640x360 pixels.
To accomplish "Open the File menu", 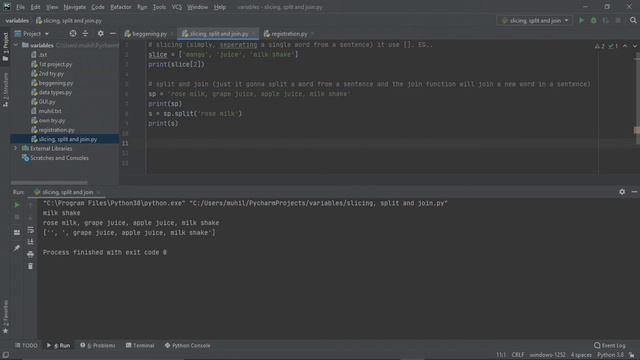I will point(20,7).
